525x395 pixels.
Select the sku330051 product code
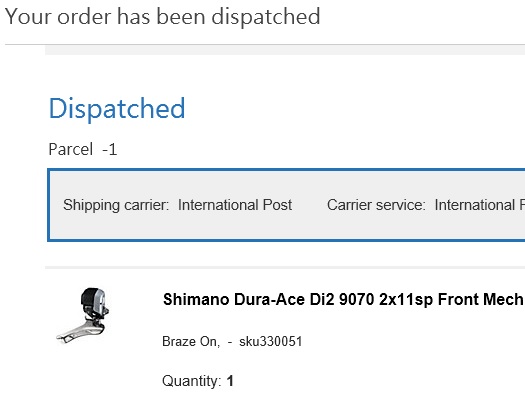(x=271, y=341)
